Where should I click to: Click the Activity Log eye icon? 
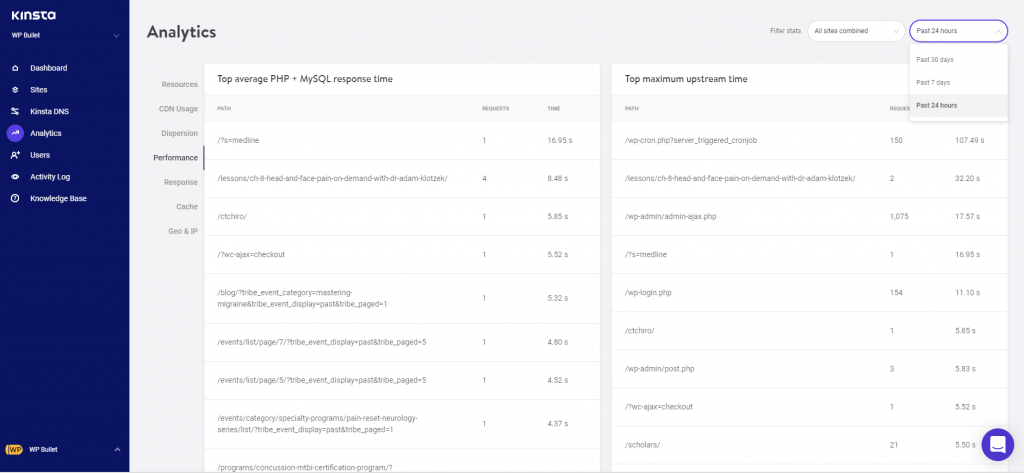(15, 177)
